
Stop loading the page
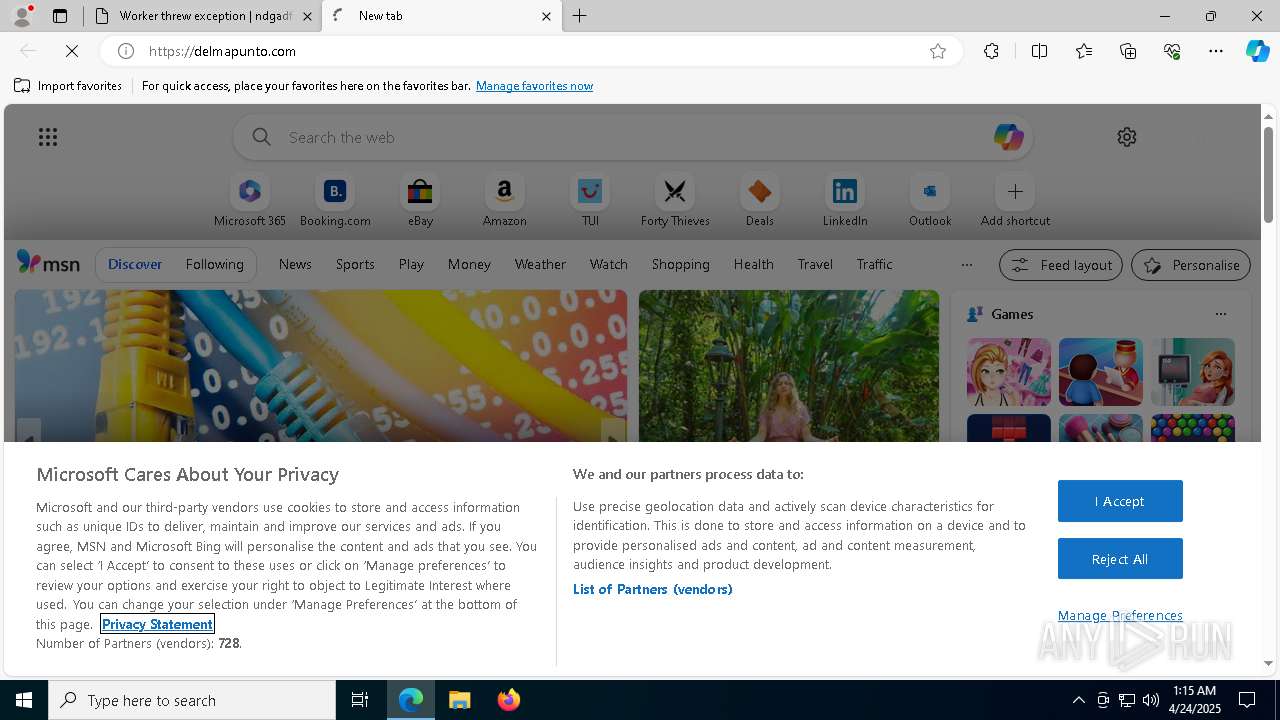point(72,51)
